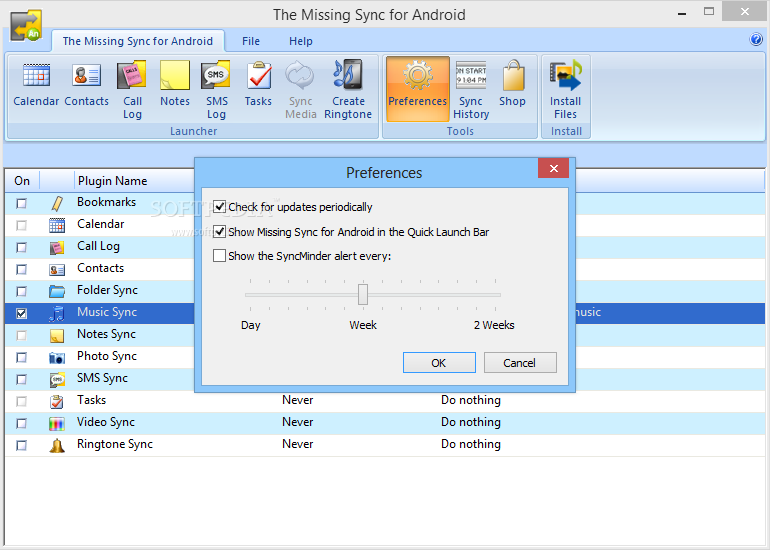The image size is (770, 550).
Task: Enable the Photo Sync plugin checkbox
Action: pyautogui.click(x=22, y=358)
